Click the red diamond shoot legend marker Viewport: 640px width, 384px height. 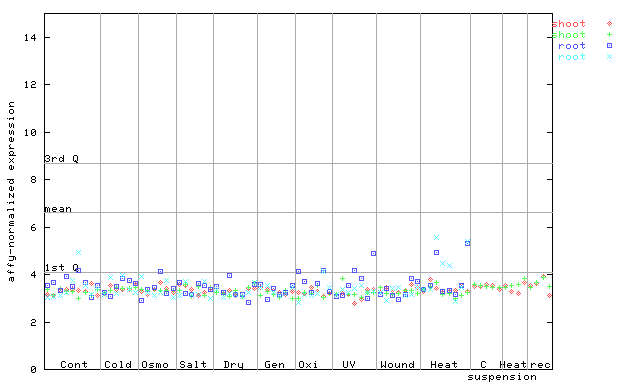pos(609,24)
